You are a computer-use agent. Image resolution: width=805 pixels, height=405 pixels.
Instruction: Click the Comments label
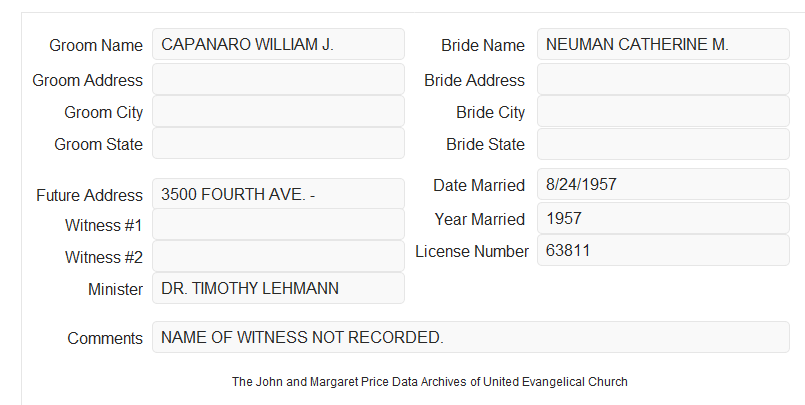click(105, 338)
